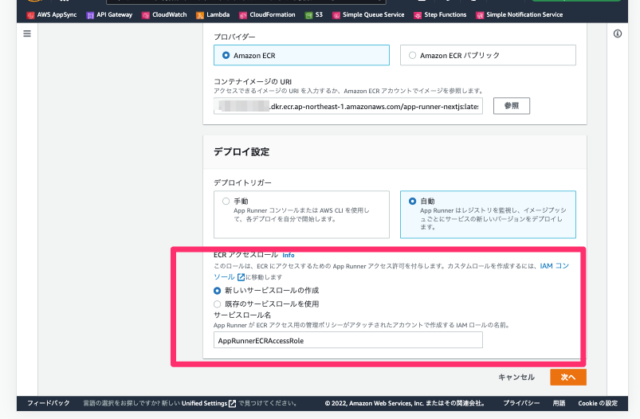The width and height of the screenshot is (640, 419).
Task: Open Cookie の設定 footer link
Action: (598, 403)
